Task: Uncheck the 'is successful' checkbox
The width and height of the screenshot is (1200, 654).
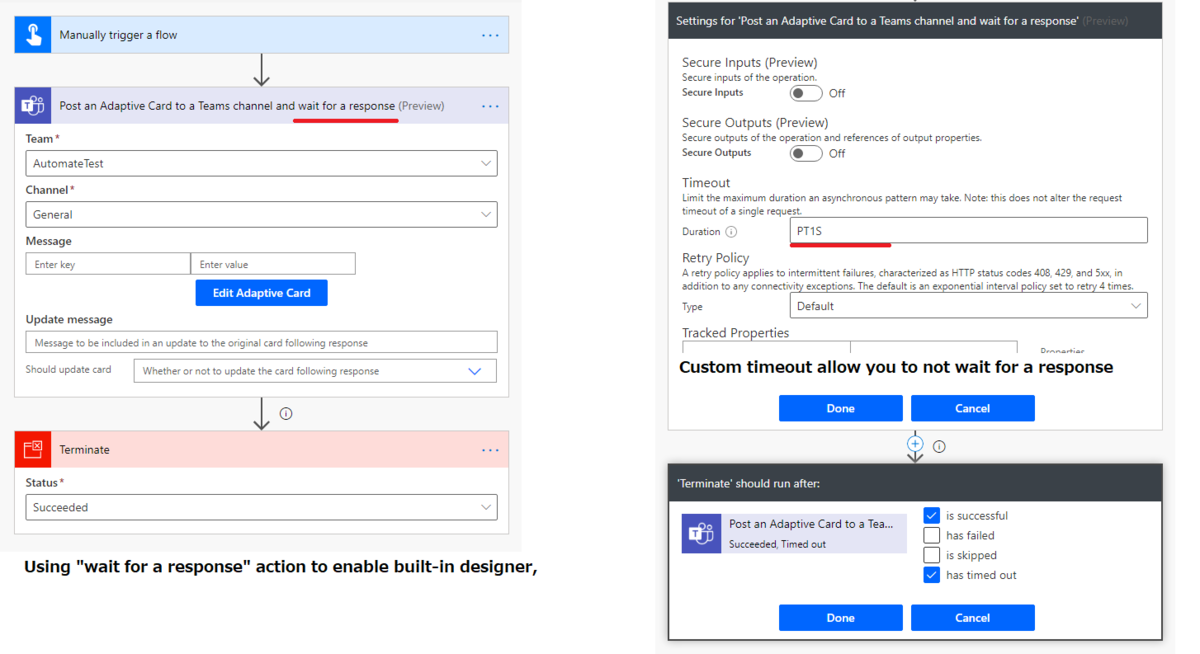Action: point(931,515)
